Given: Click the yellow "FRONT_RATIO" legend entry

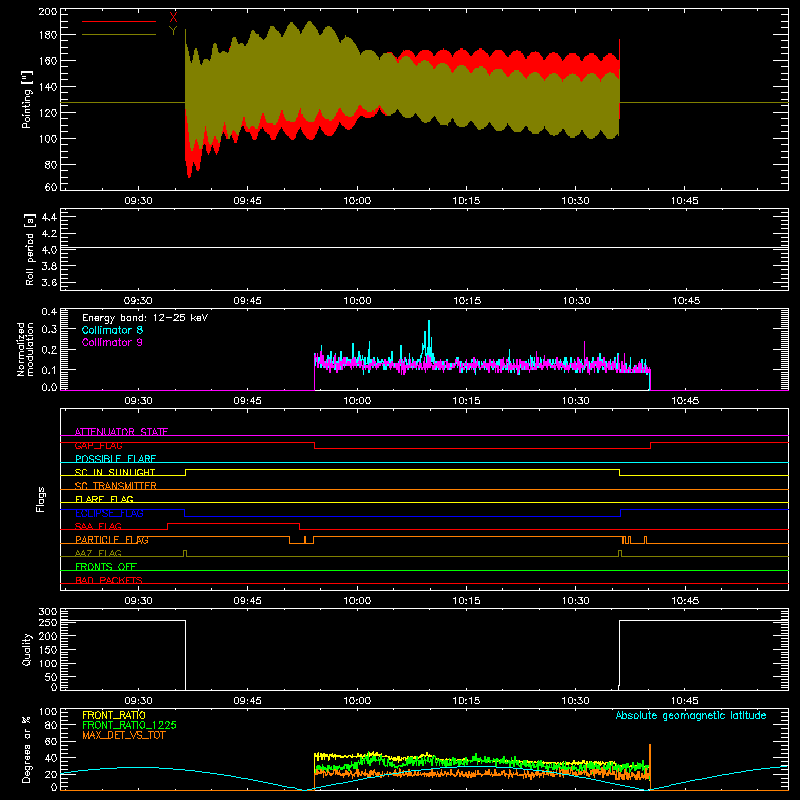Looking at the screenshot, I should pos(114,715).
